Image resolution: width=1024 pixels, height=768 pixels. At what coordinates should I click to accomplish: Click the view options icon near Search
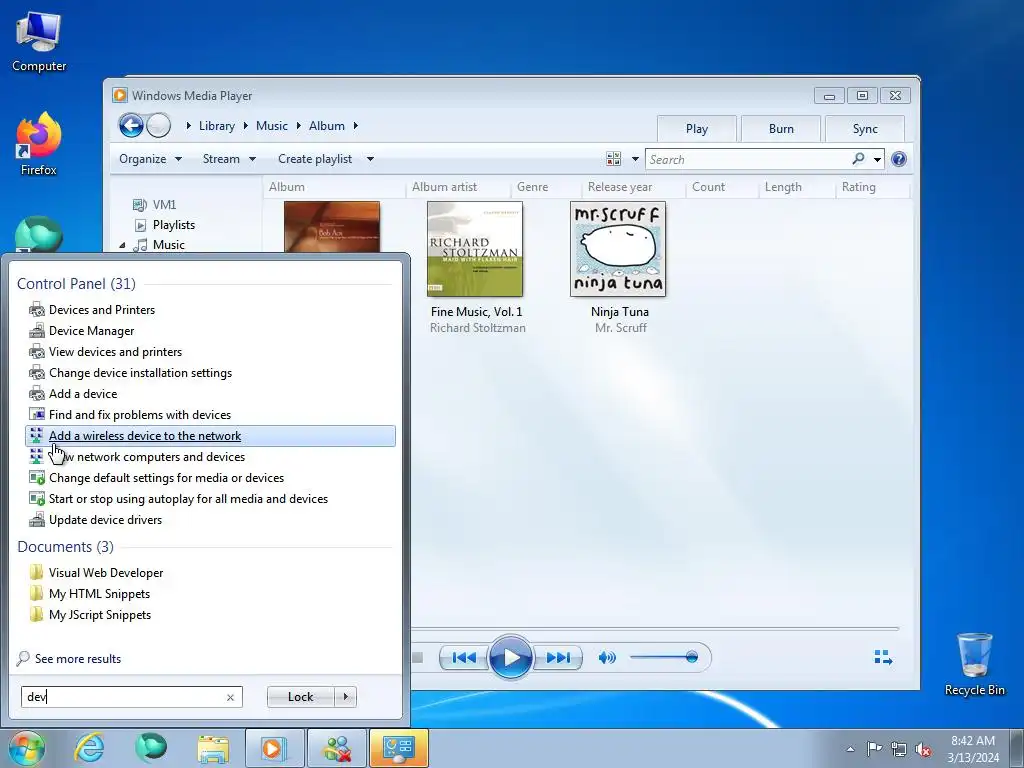click(613, 159)
